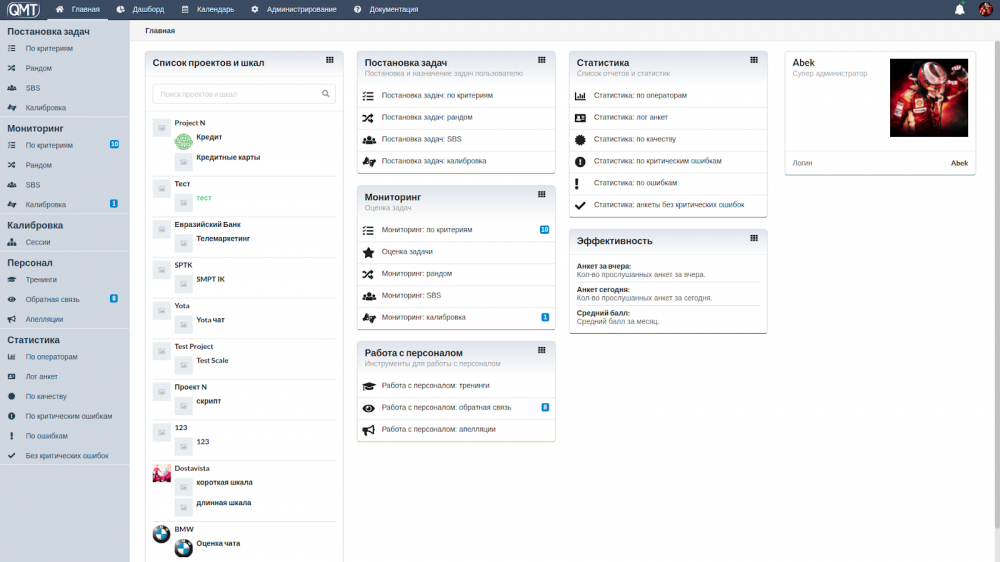Expand grid menu of Постановка задач panel
This screenshot has height=562, width=1000.
tap(542, 60)
